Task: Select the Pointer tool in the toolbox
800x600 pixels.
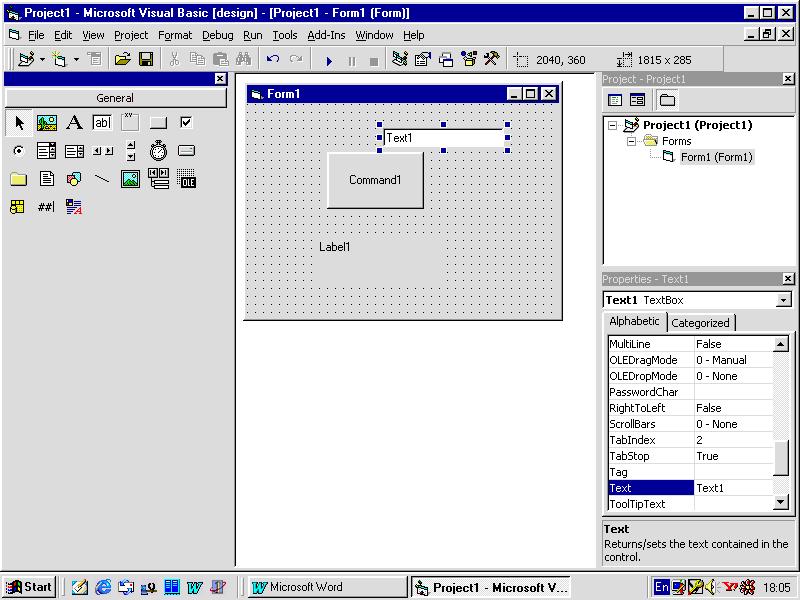Action: pos(19,122)
